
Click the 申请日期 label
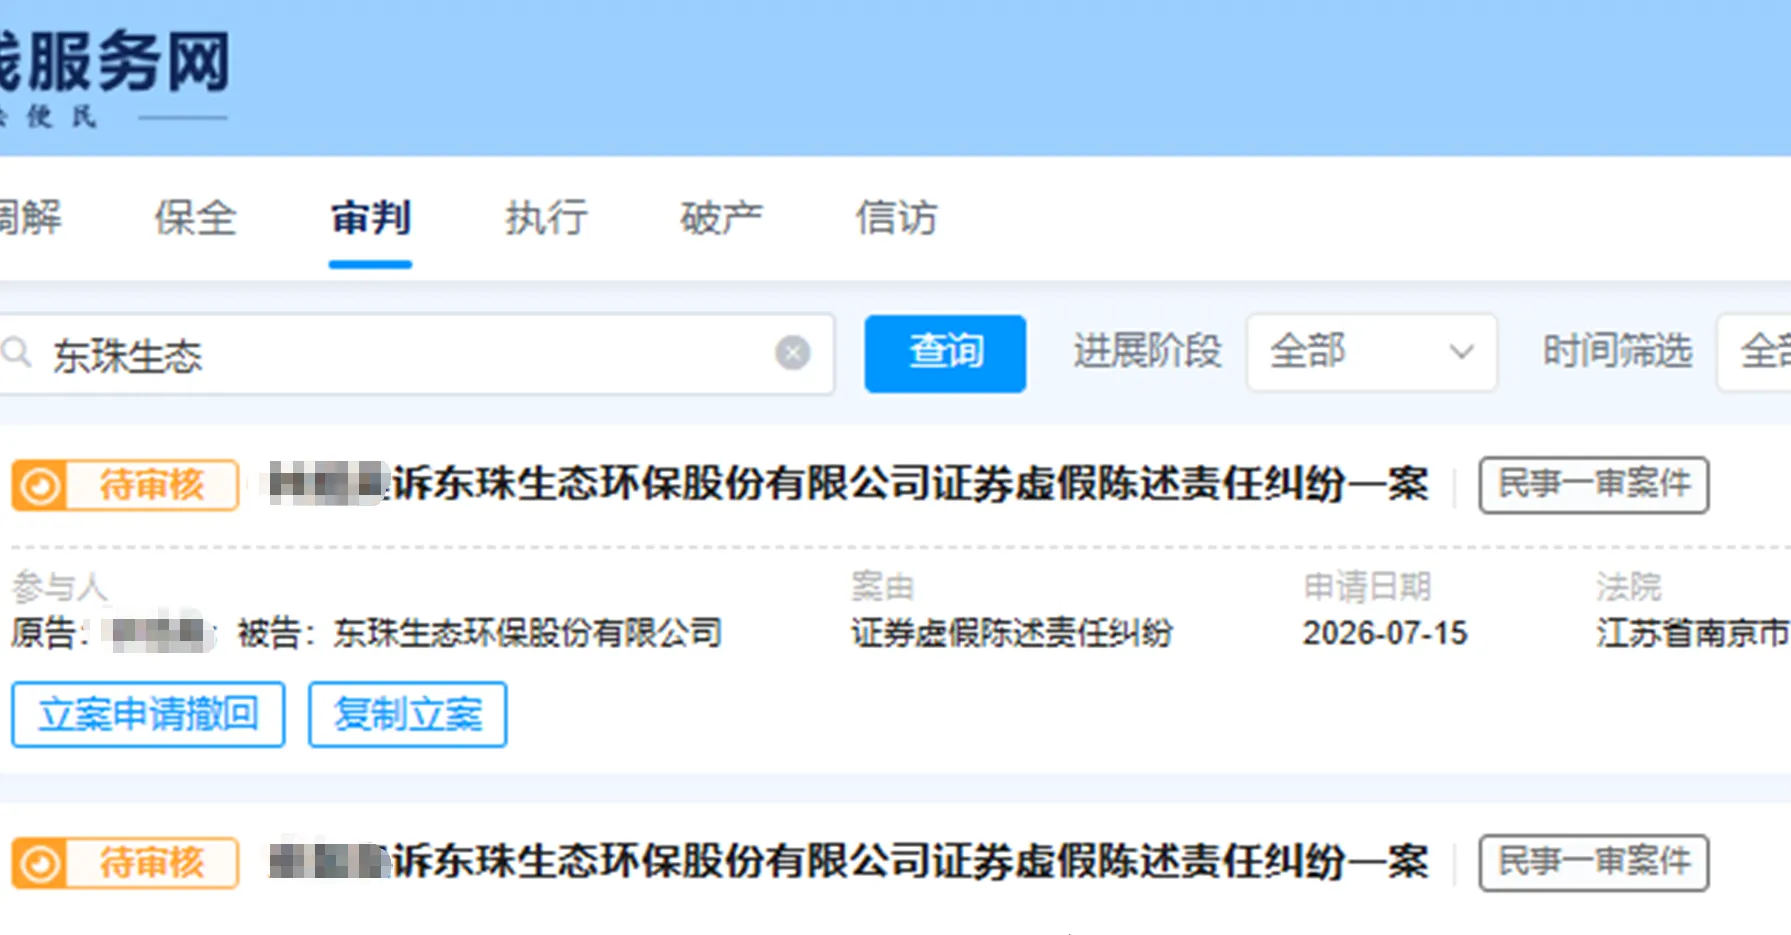click(1367, 587)
